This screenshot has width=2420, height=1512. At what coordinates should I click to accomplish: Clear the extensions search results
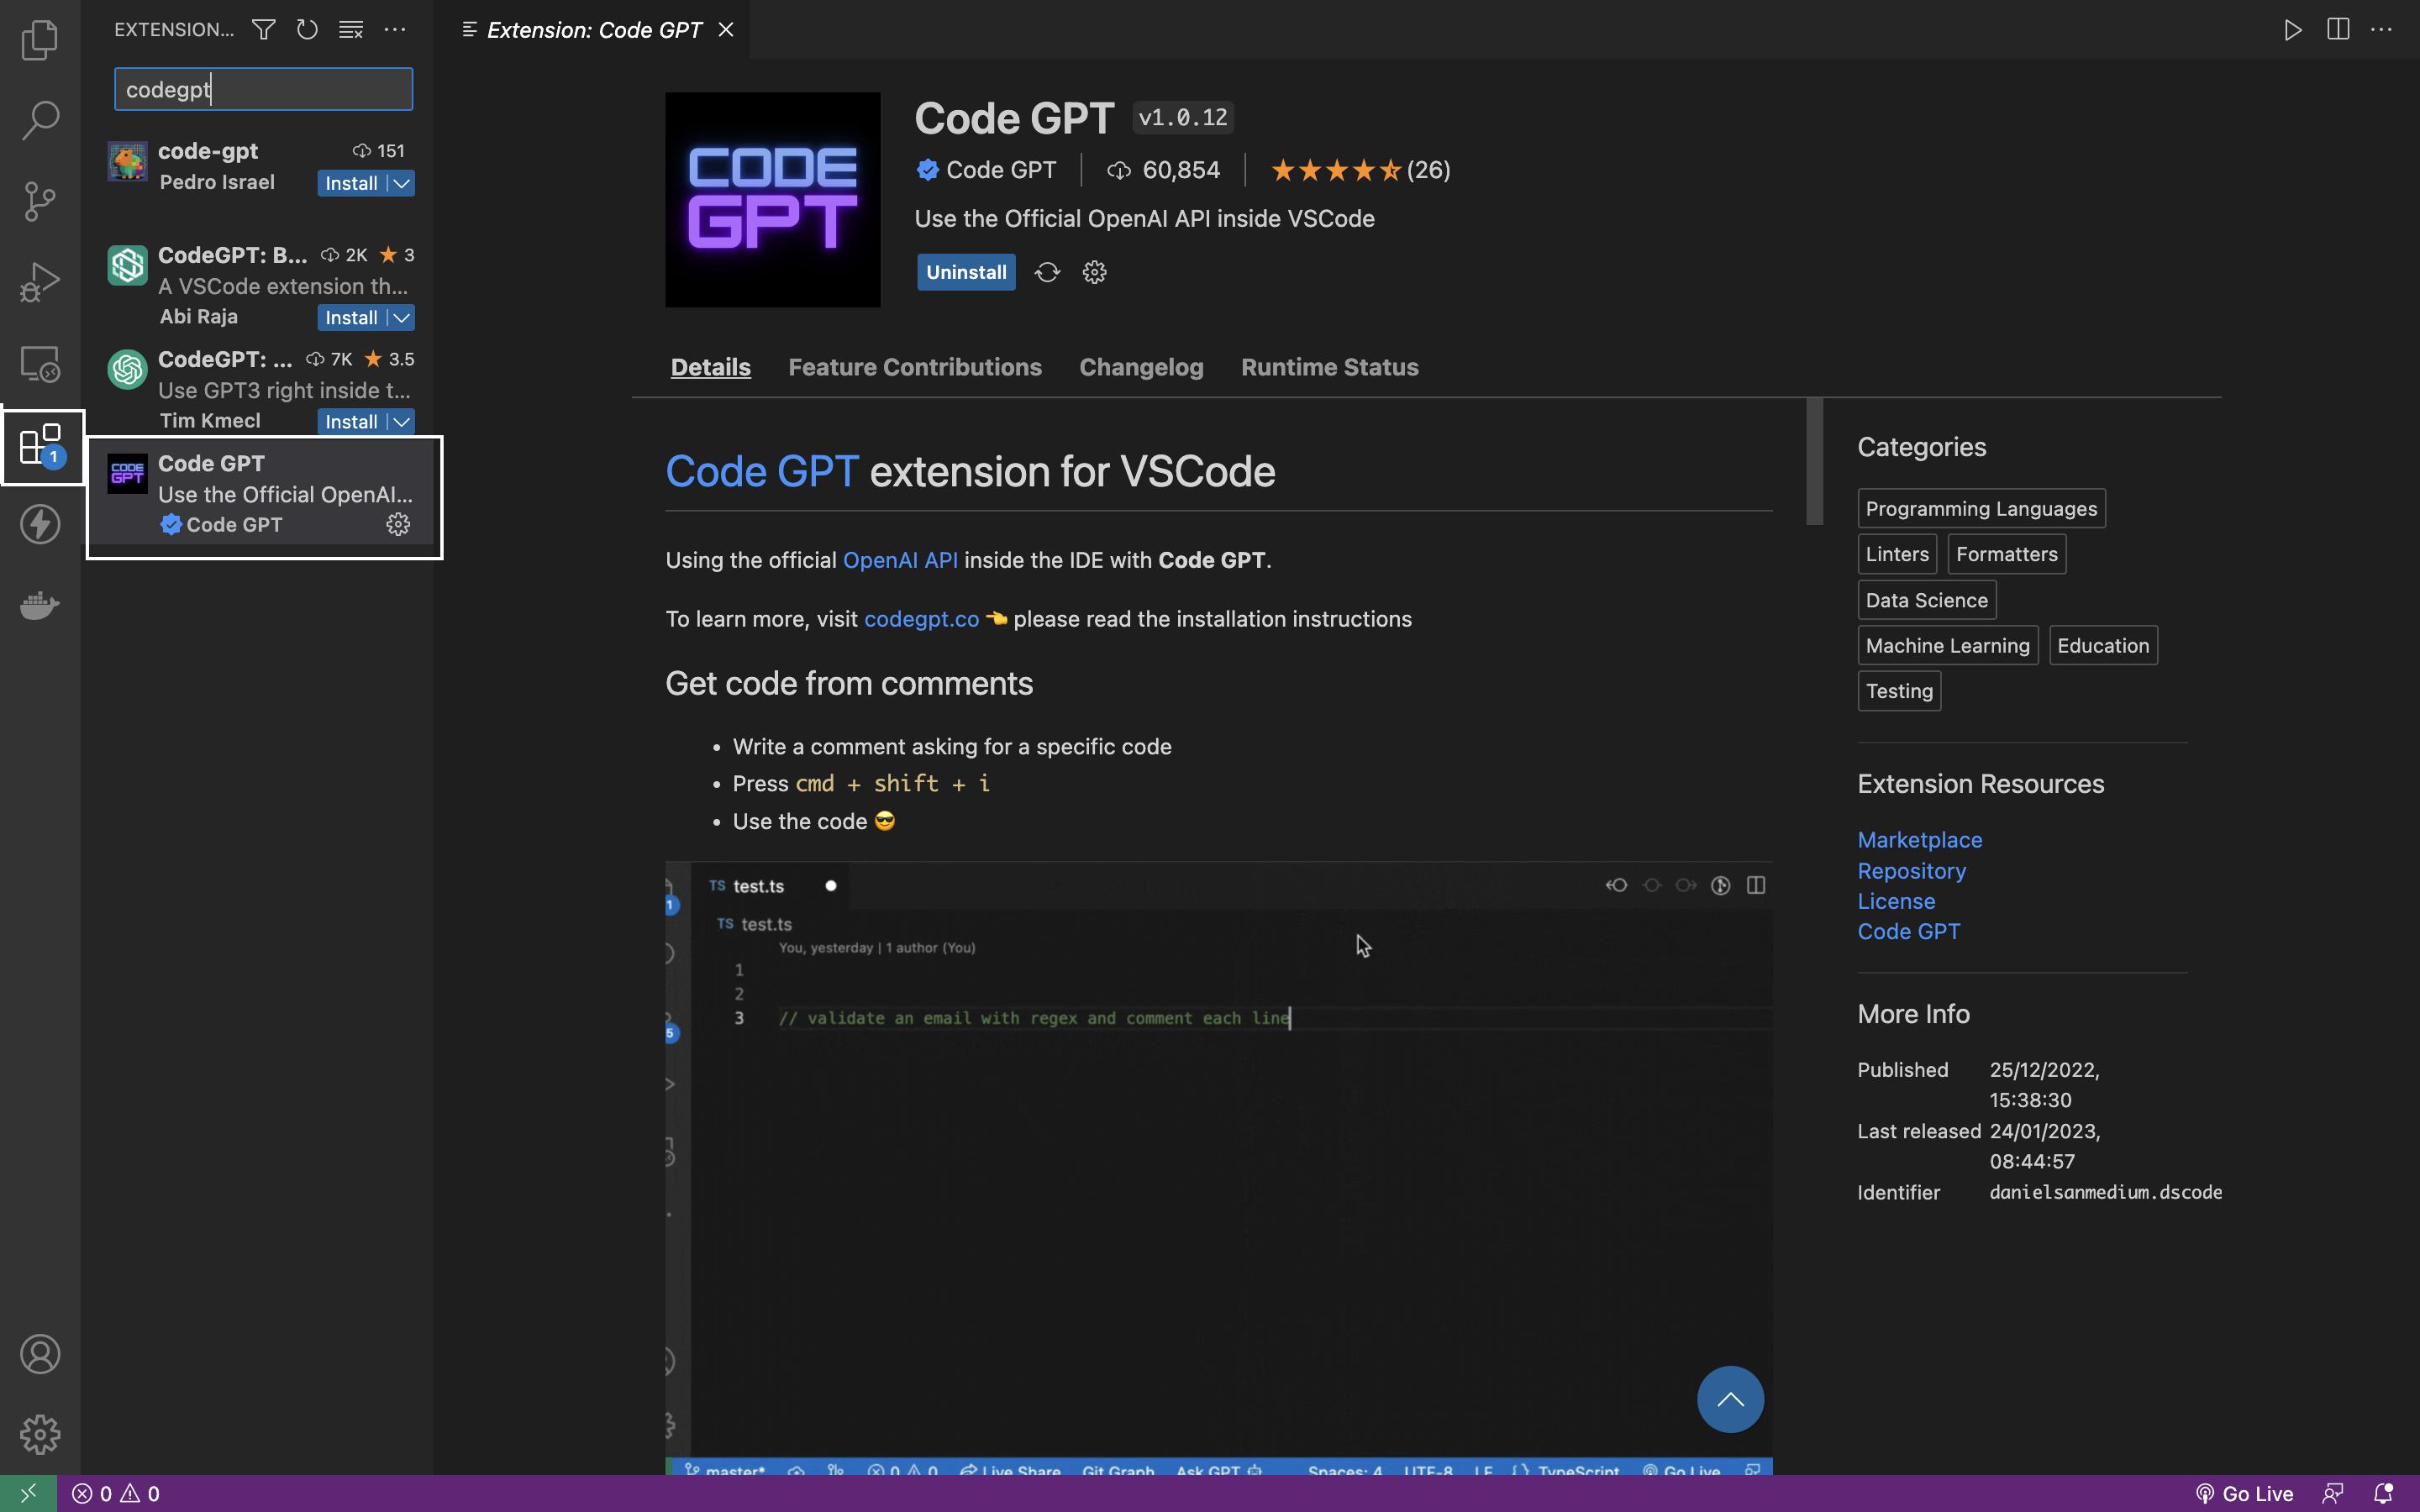click(351, 29)
